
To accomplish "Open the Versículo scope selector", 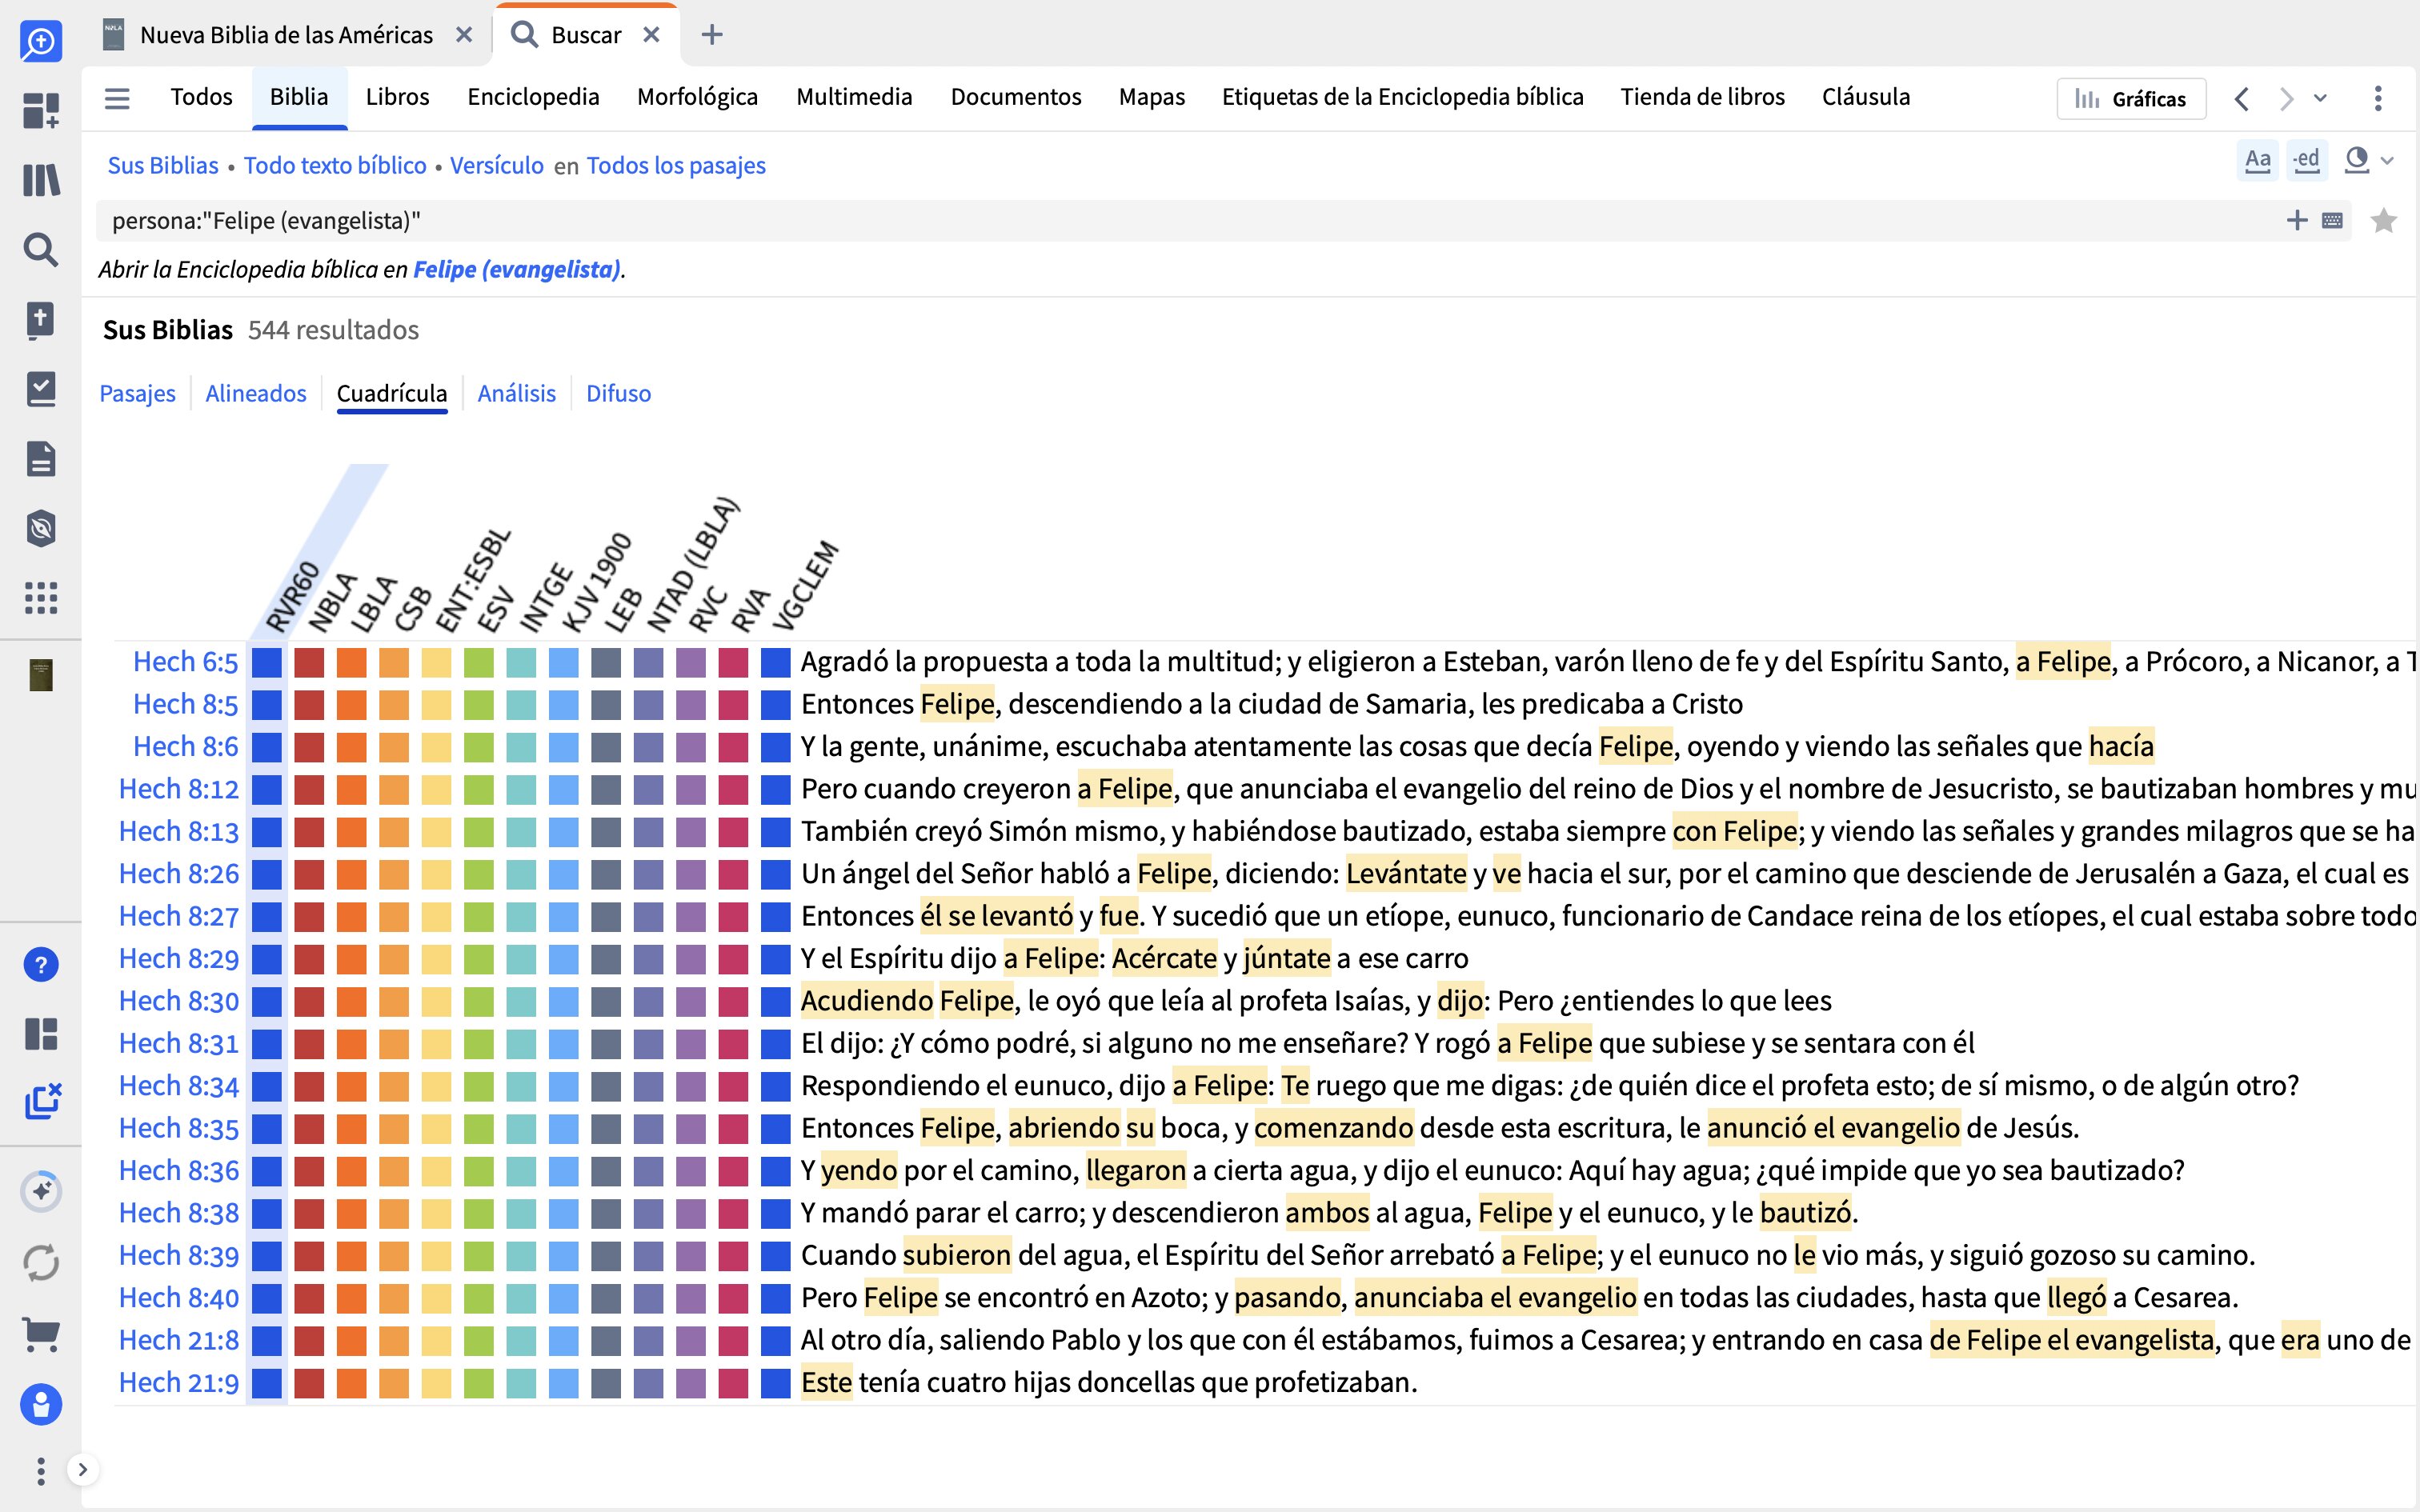I will (x=496, y=165).
